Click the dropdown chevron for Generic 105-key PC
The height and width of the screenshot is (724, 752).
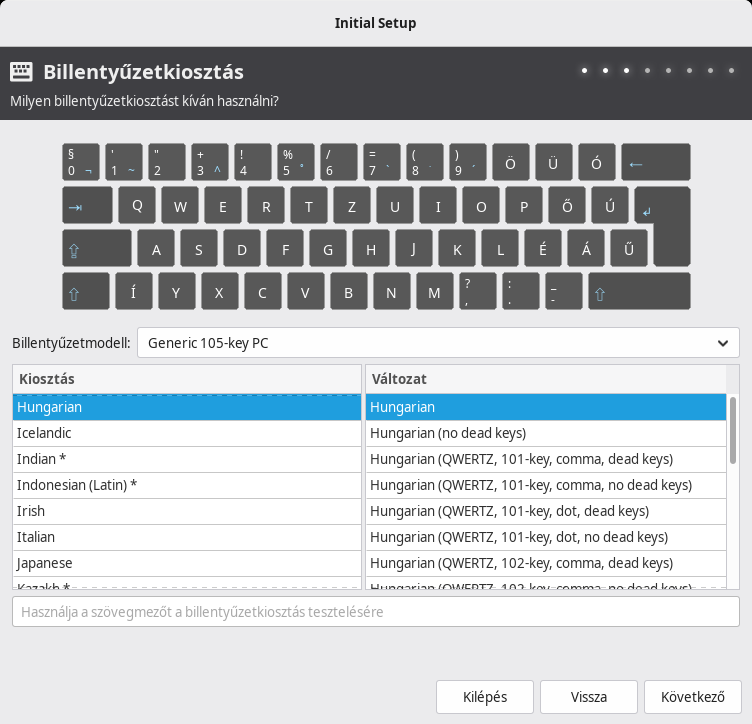click(723, 343)
